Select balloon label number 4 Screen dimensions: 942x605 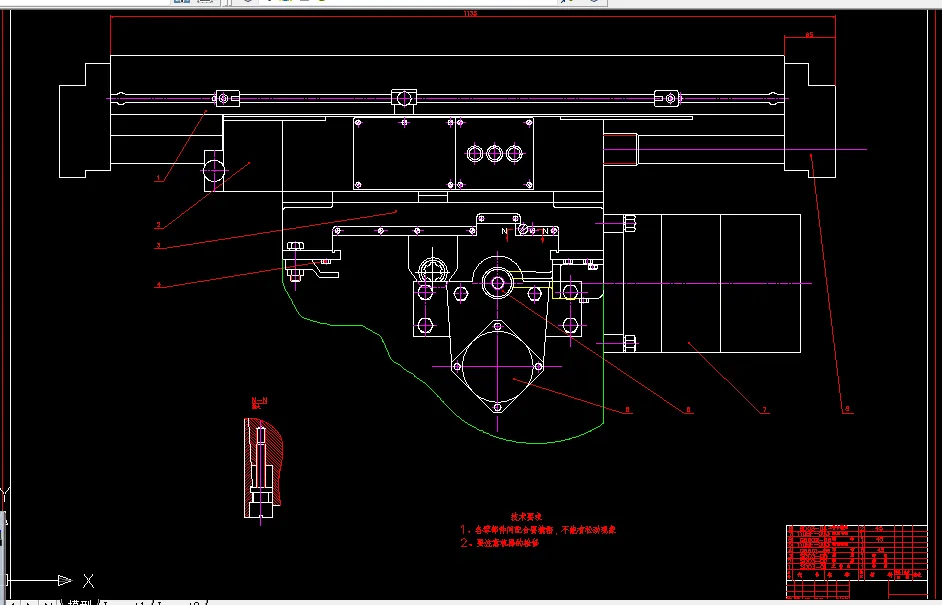point(159,285)
